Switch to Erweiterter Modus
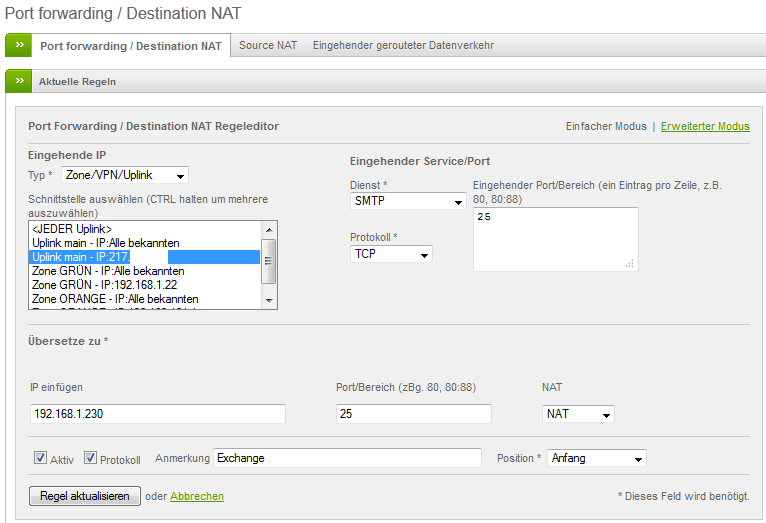Viewport: 766px width, 523px height. (x=705, y=126)
